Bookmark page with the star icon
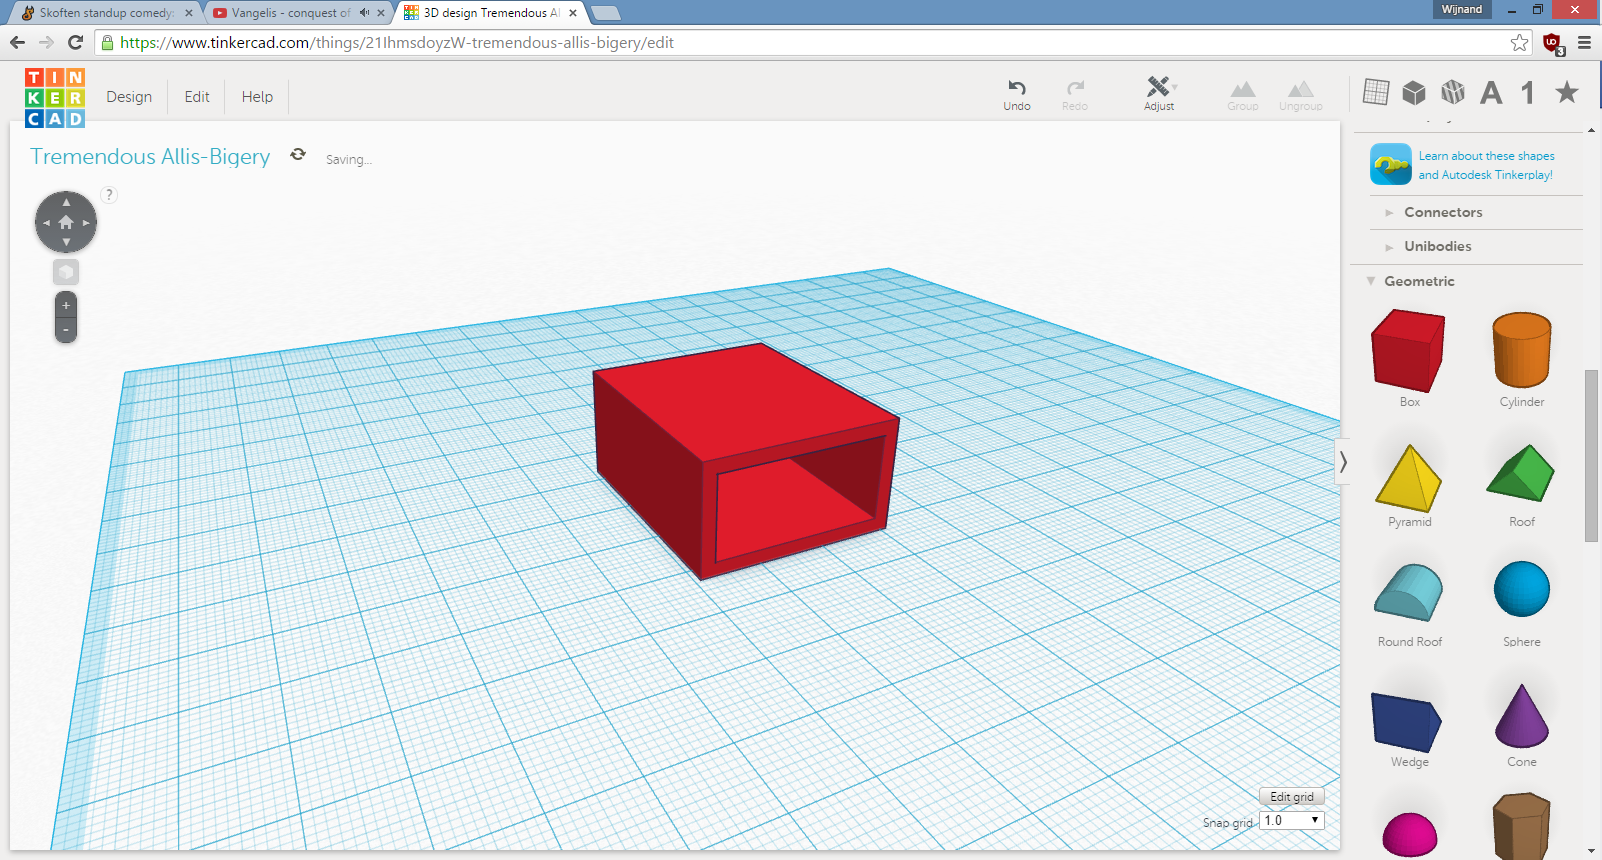 tap(1520, 42)
